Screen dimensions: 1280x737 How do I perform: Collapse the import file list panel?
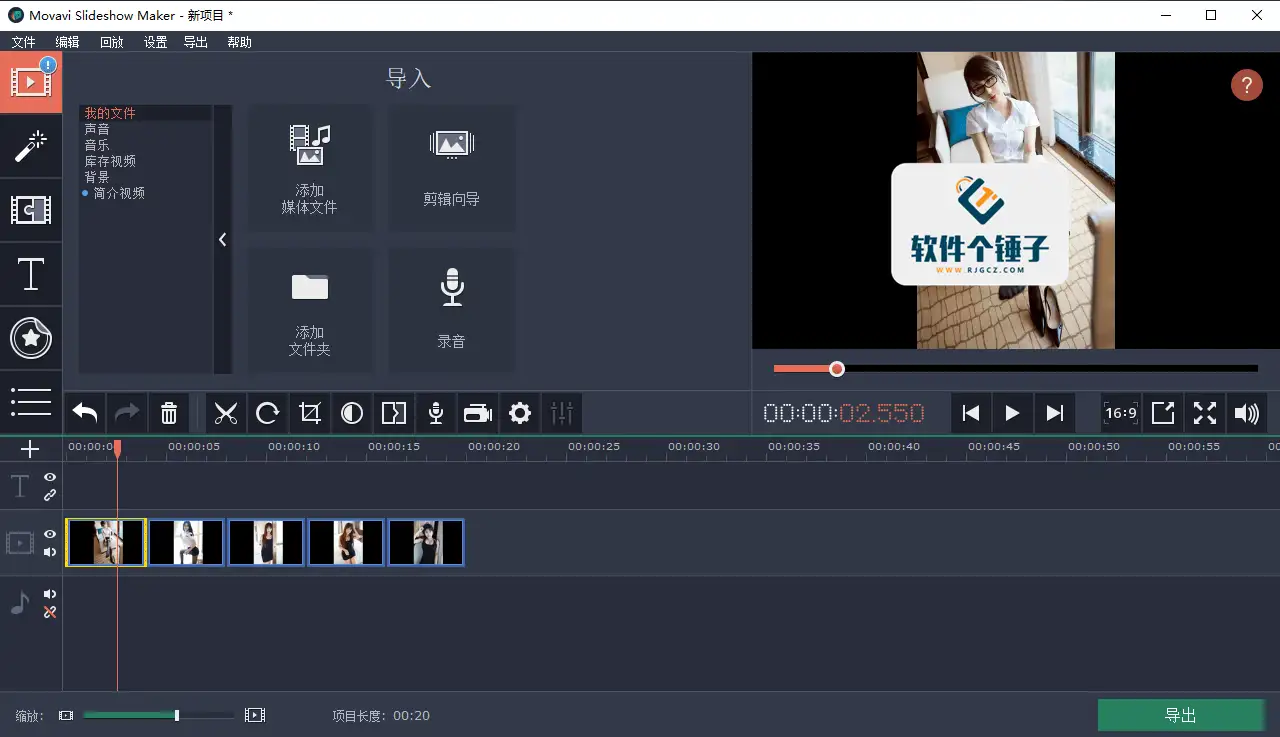pyautogui.click(x=223, y=239)
